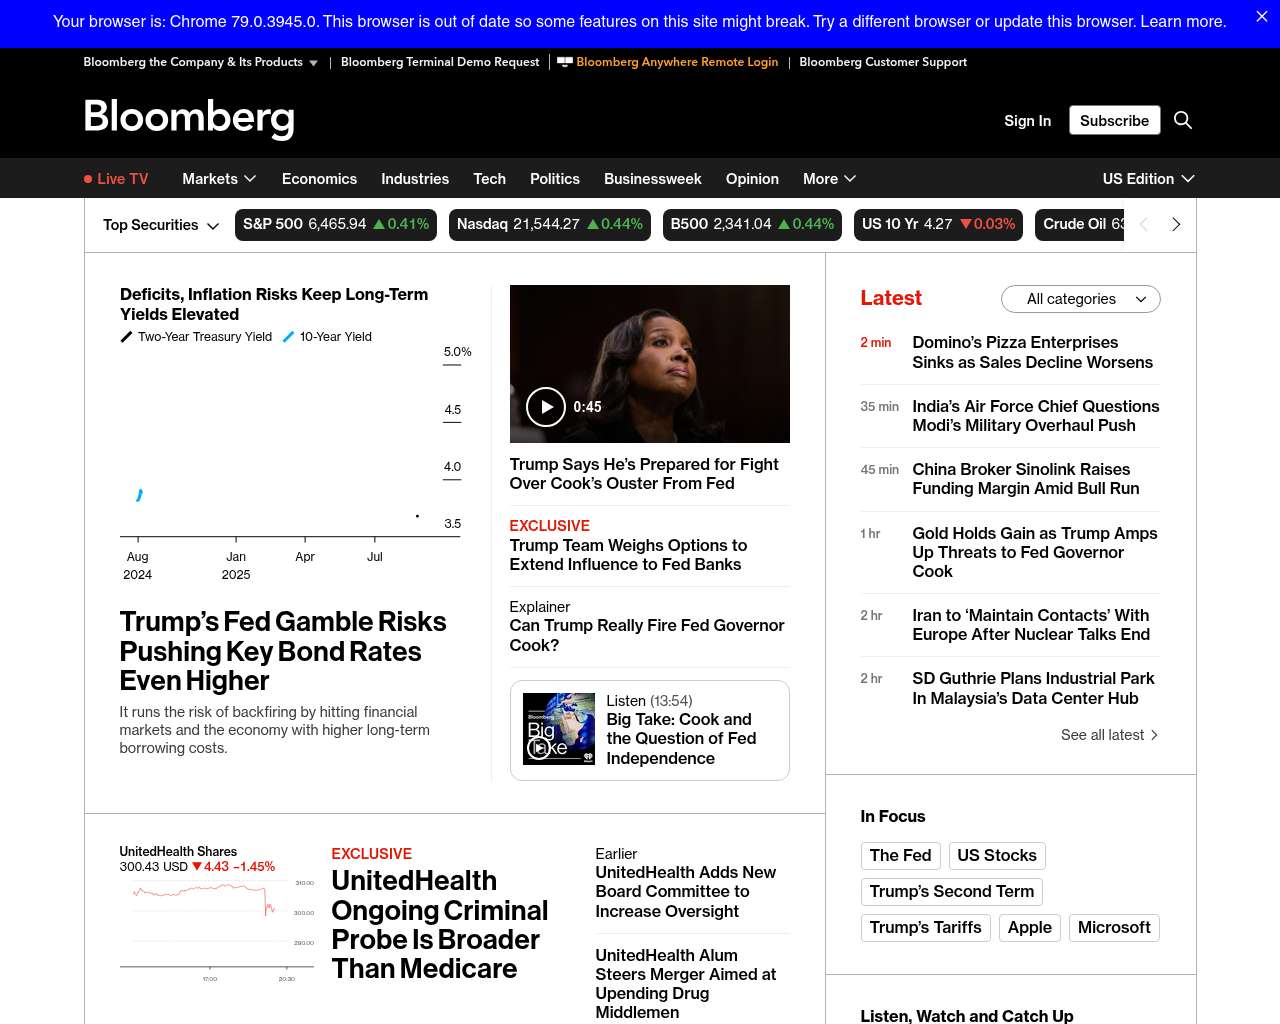Select Trump's Second Term tag
Image resolution: width=1280 pixels, height=1024 pixels.
click(x=951, y=892)
